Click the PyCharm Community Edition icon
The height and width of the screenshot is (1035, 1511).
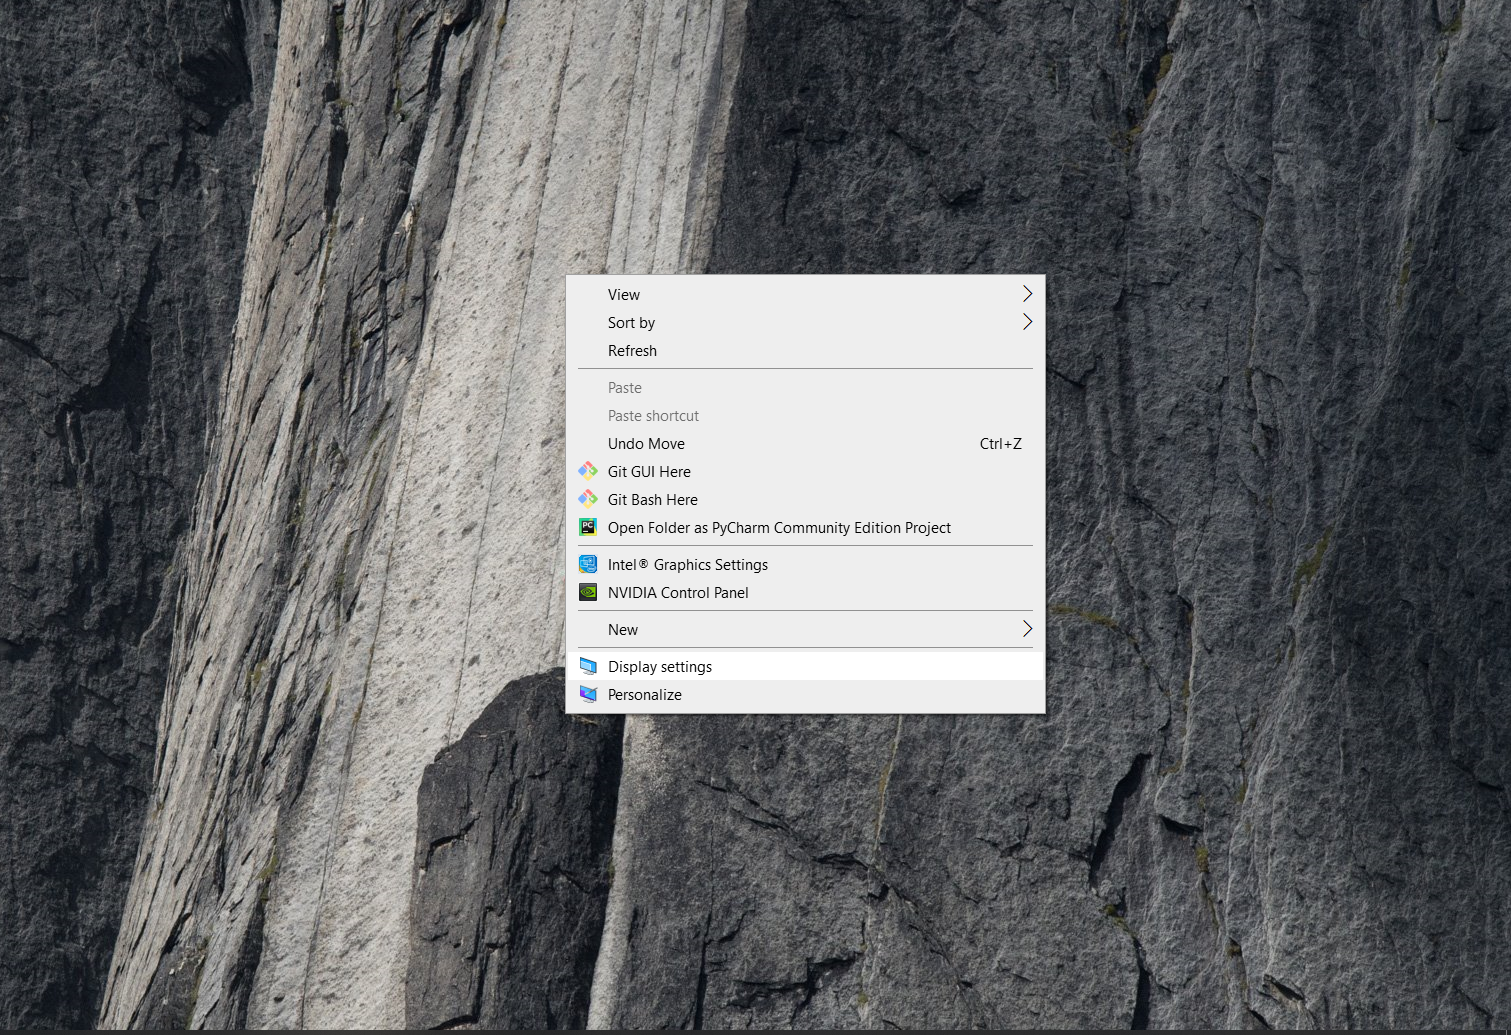pyautogui.click(x=588, y=527)
